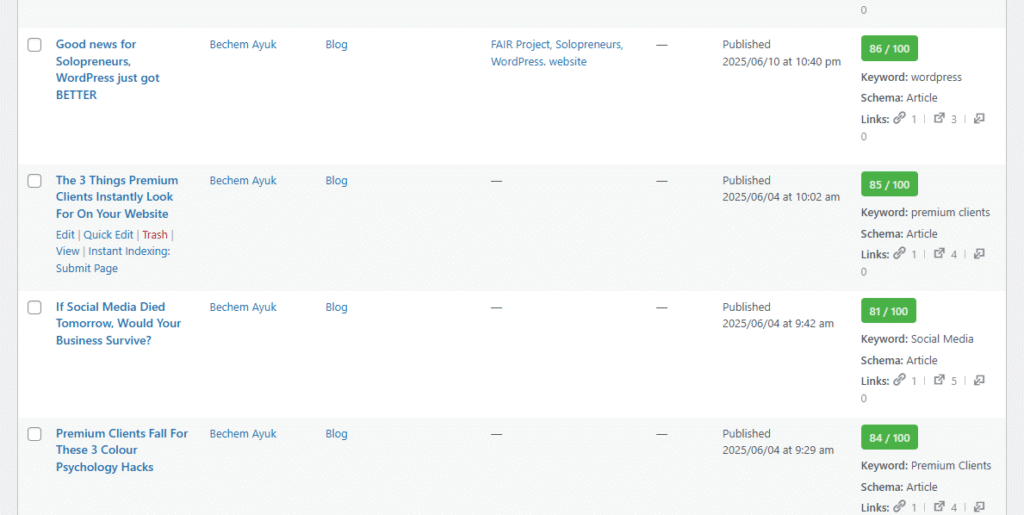This screenshot has height=515, width=1024.
Task: Open the 86 / 100 SEO score badge
Action: tap(889, 48)
